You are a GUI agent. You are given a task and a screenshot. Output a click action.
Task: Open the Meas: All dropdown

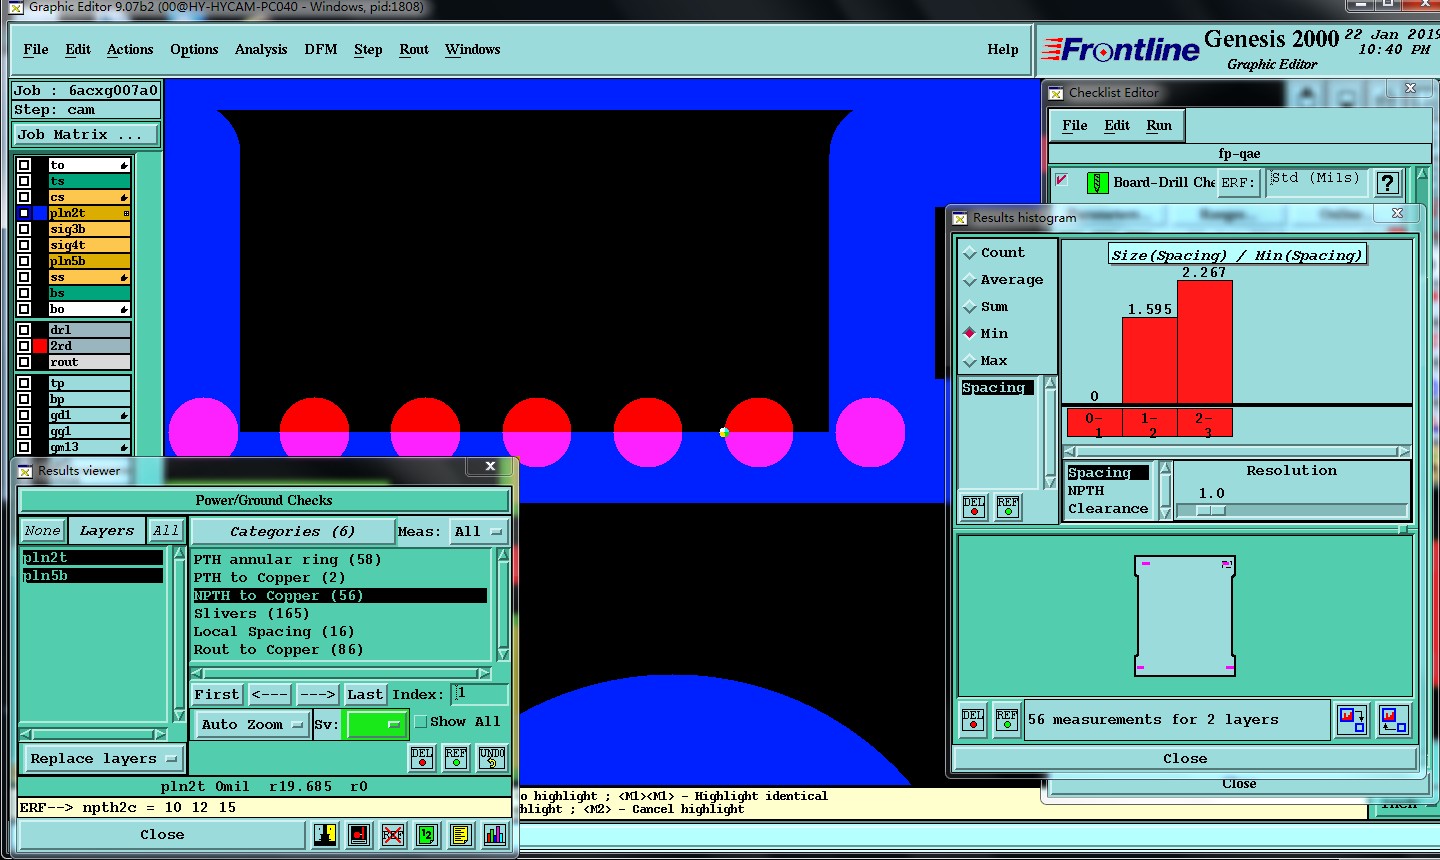[479, 532]
